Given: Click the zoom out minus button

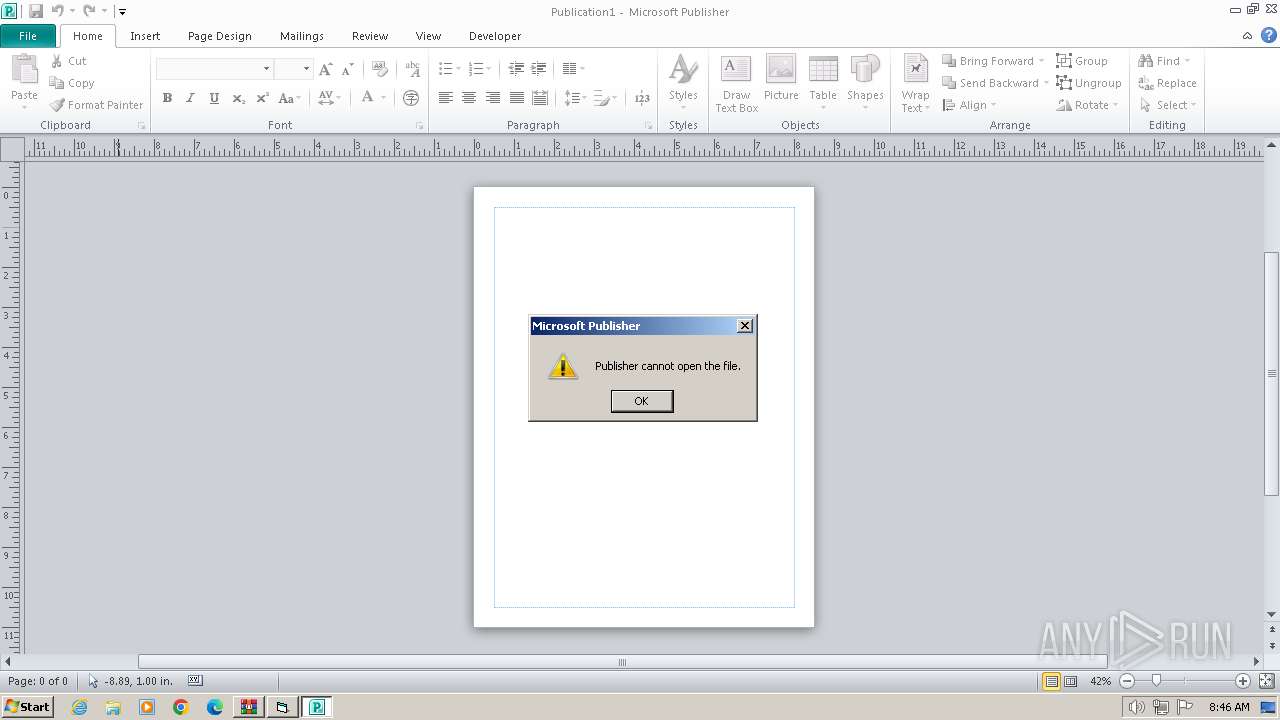Looking at the screenshot, I should click(1127, 681).
